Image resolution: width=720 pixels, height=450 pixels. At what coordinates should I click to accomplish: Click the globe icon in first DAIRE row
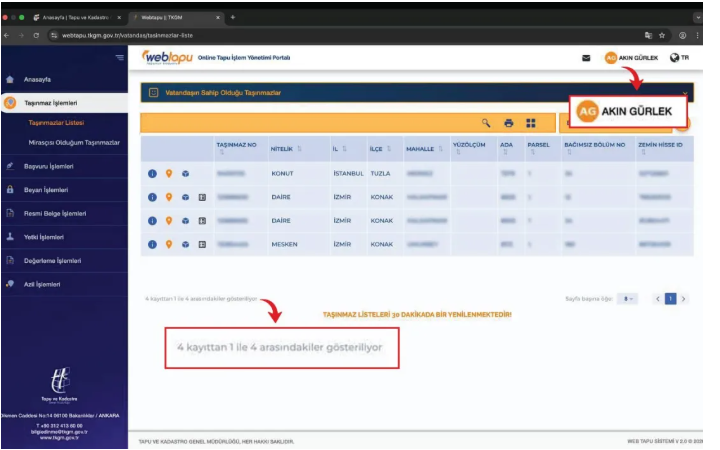tap(185, 197)
